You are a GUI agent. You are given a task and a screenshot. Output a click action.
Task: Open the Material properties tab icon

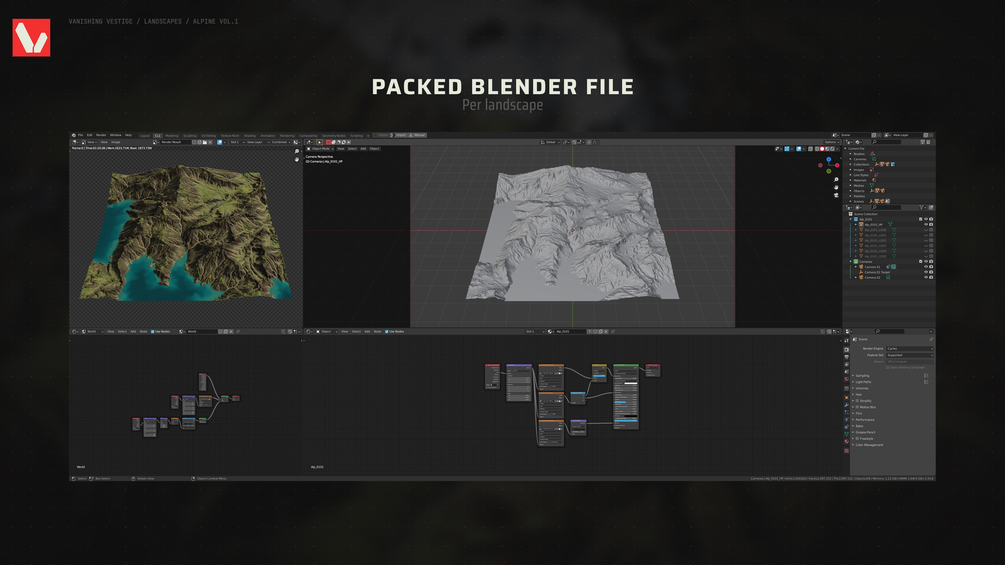847,441
